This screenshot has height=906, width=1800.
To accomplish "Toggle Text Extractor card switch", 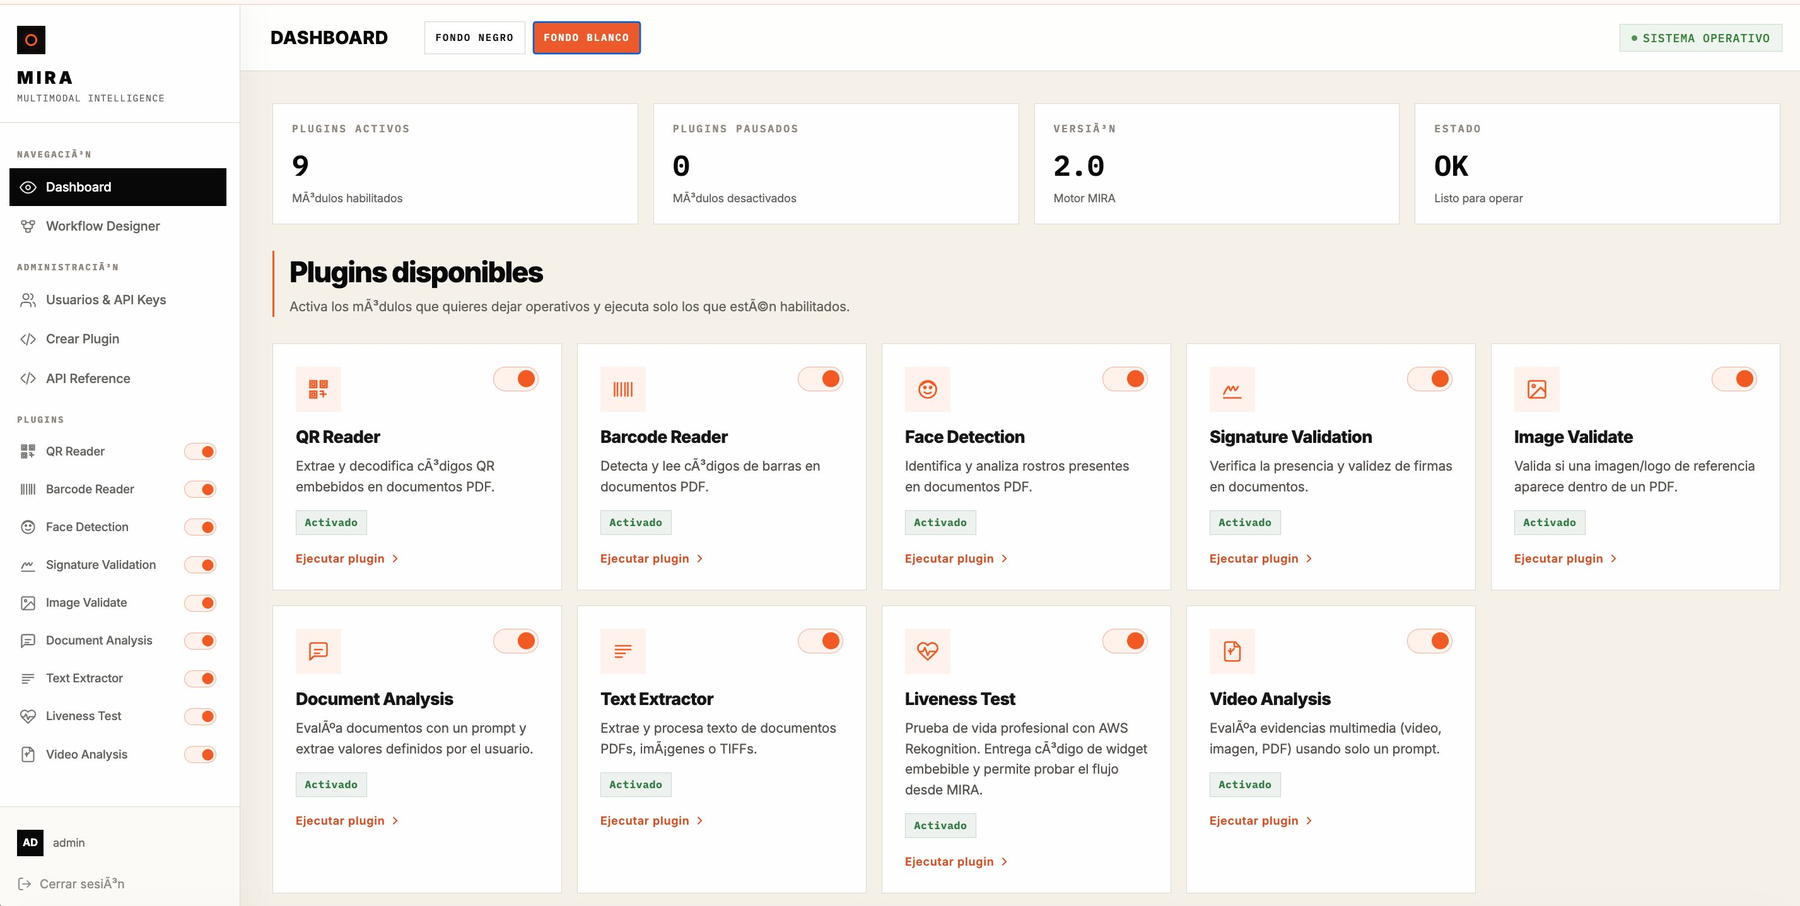I will [820, 641].
